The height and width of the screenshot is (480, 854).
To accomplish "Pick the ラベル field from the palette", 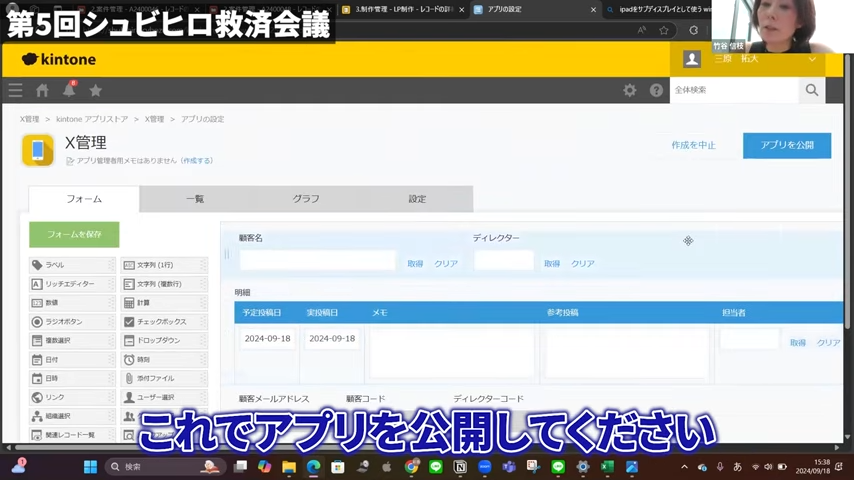I will [72, 265].
